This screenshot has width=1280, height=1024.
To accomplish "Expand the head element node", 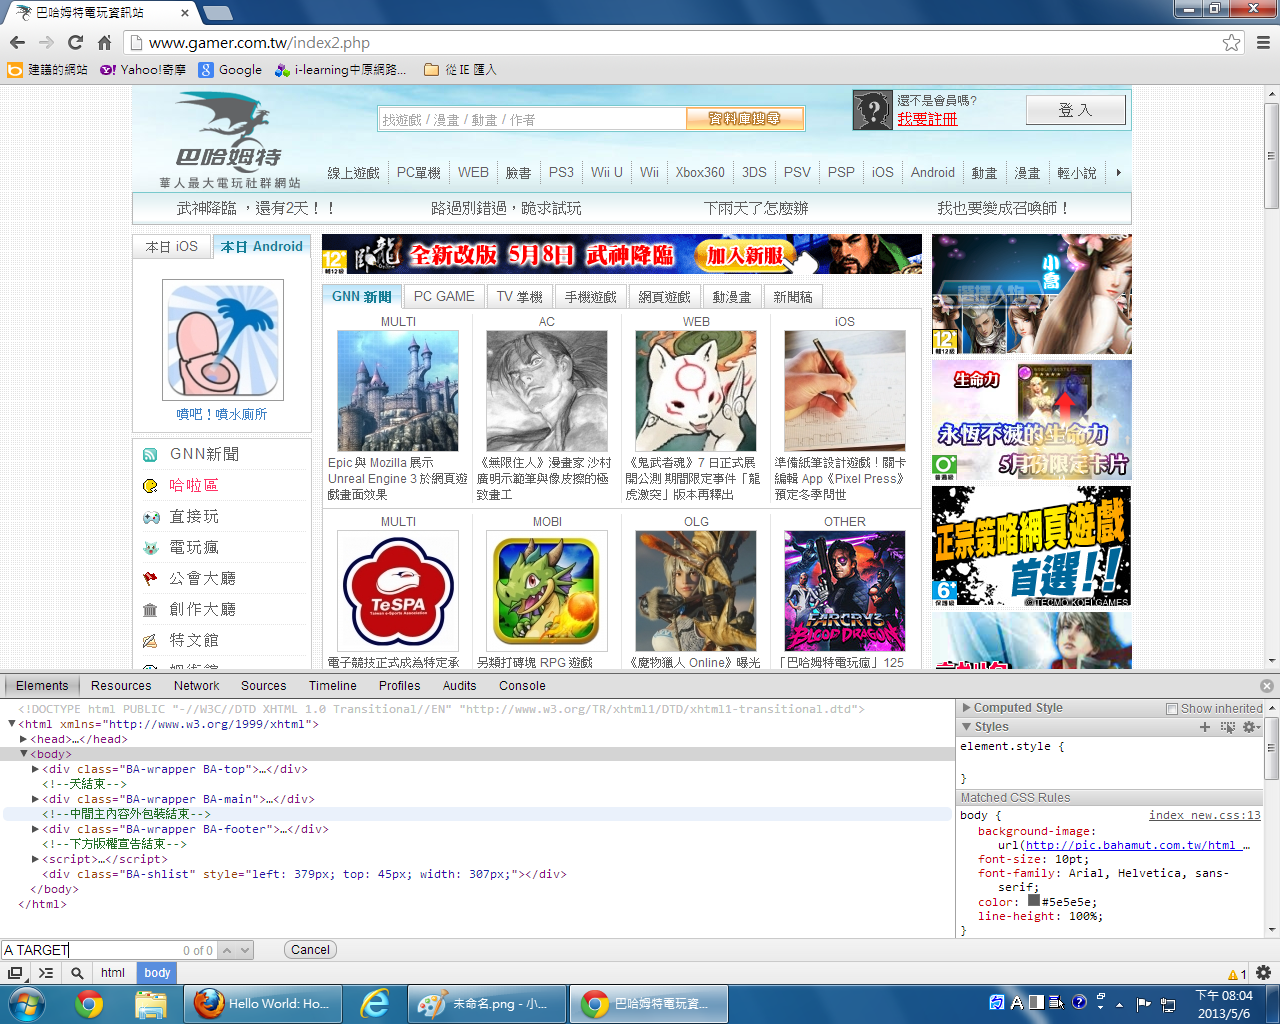I will (x=23, y=739).
